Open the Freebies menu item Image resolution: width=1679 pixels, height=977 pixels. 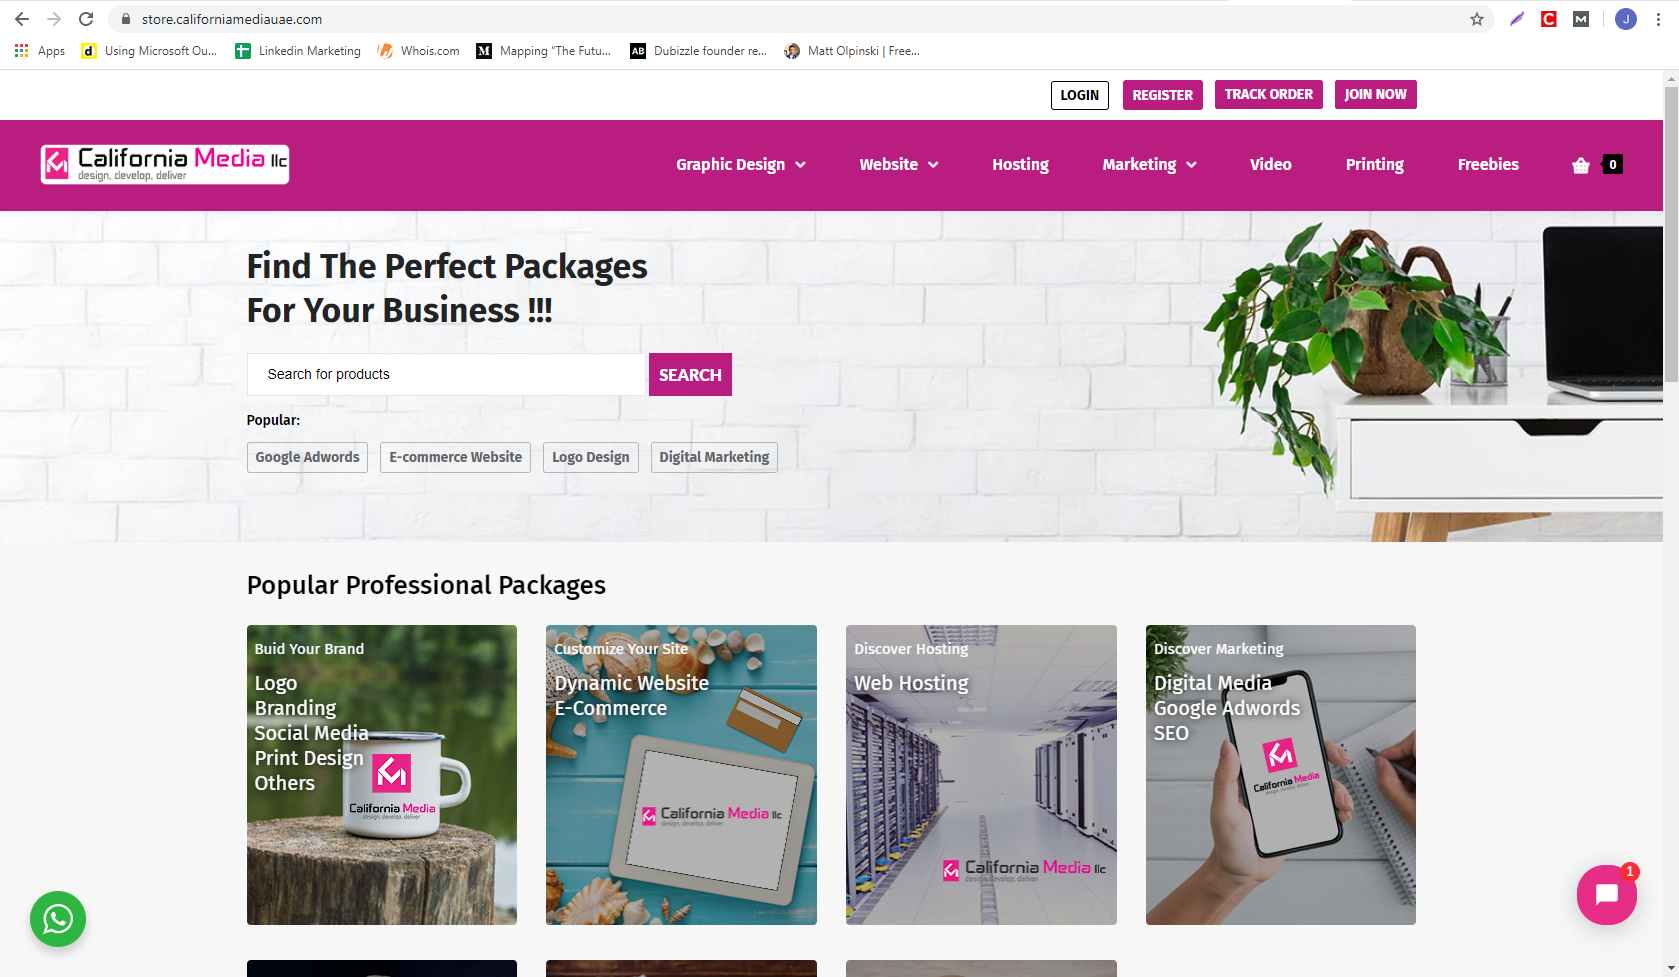pos(1488,165)
